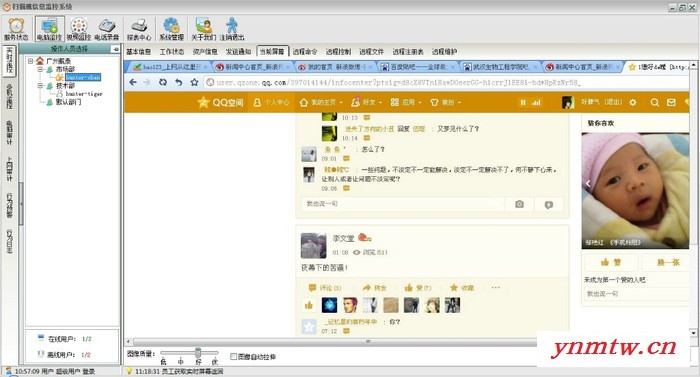The image size is (700, 377).
Task: Click thumbs-up icon left of liker avatars
Action: coord(309,305)
